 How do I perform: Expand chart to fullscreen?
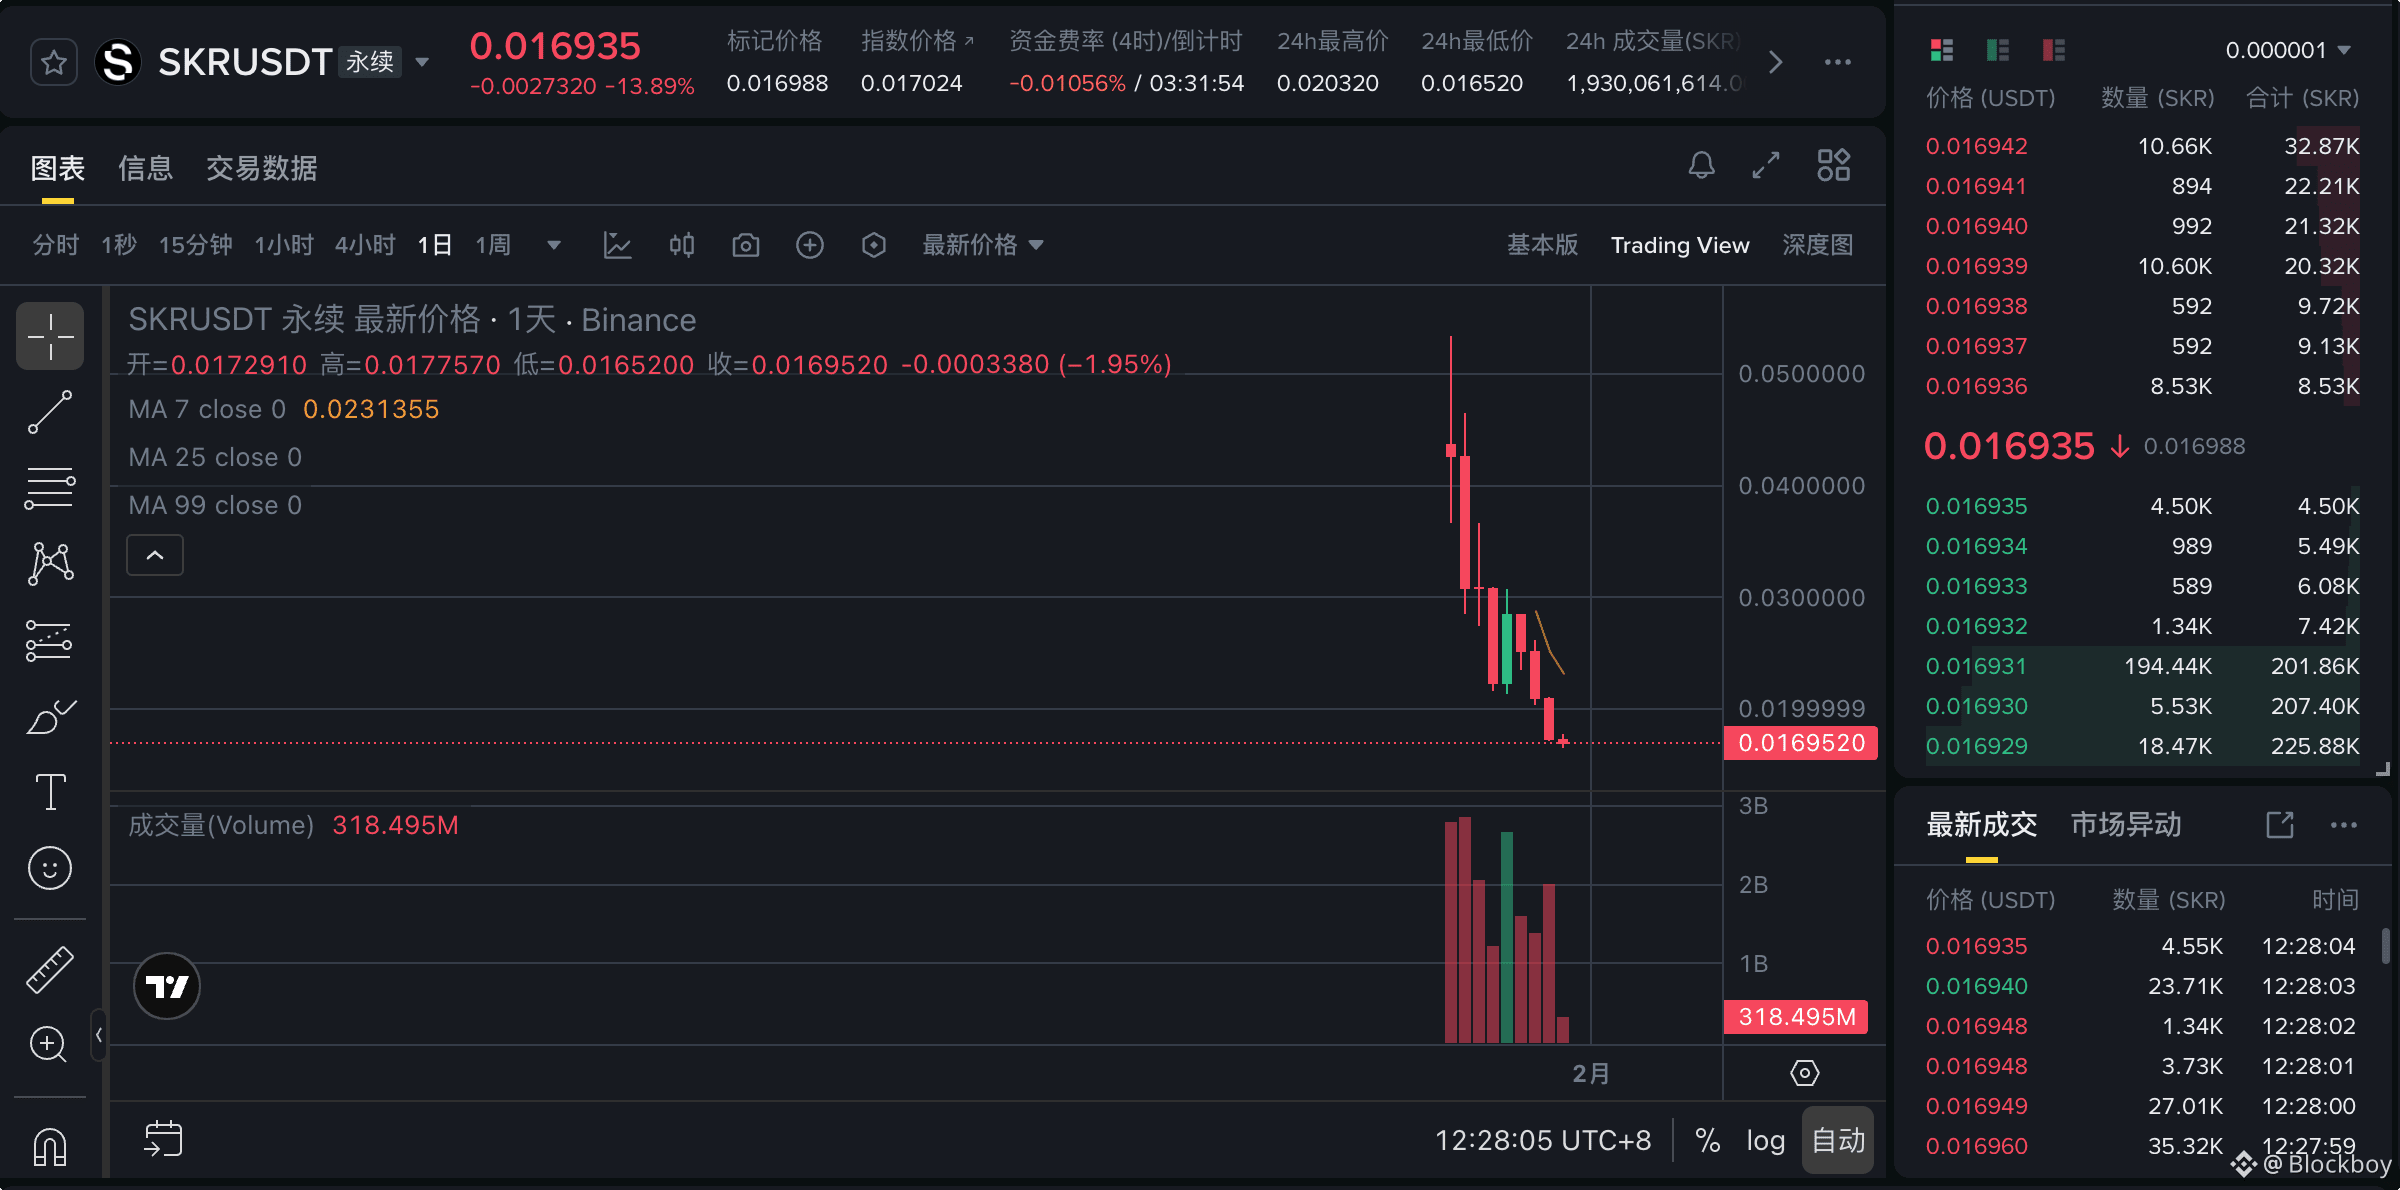pyautogui.click(x=1766, y=165)
